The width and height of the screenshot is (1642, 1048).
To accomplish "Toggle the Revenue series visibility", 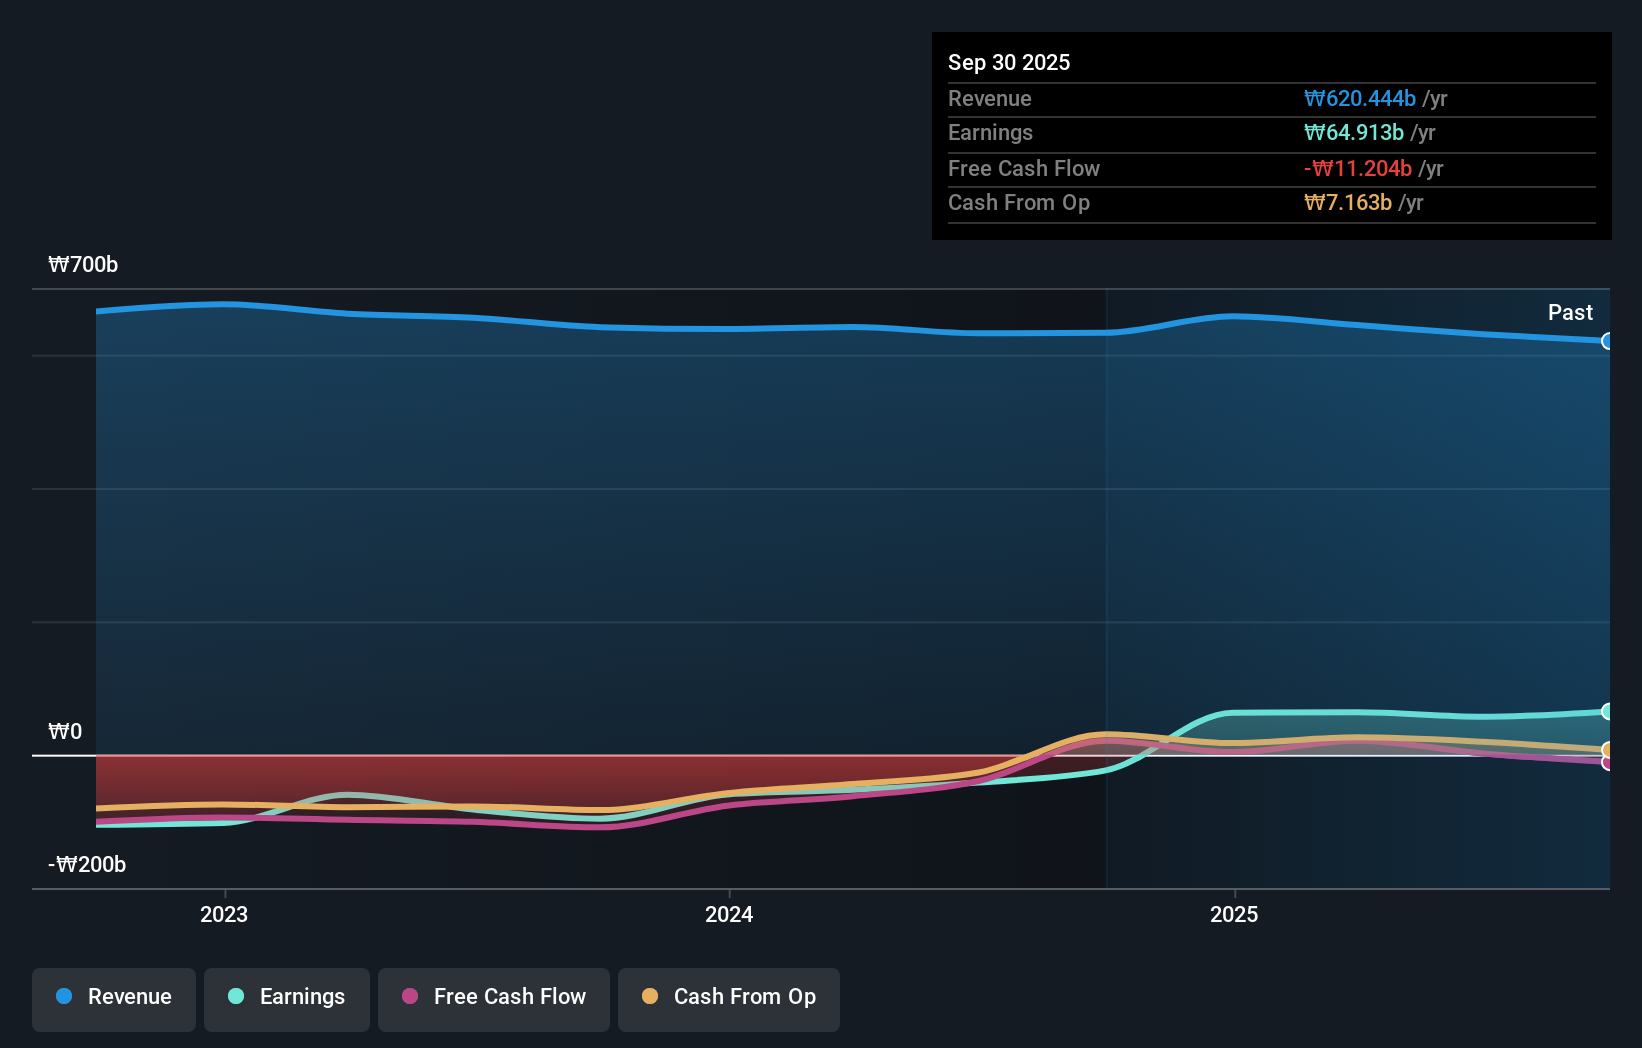I will [113, 997].
